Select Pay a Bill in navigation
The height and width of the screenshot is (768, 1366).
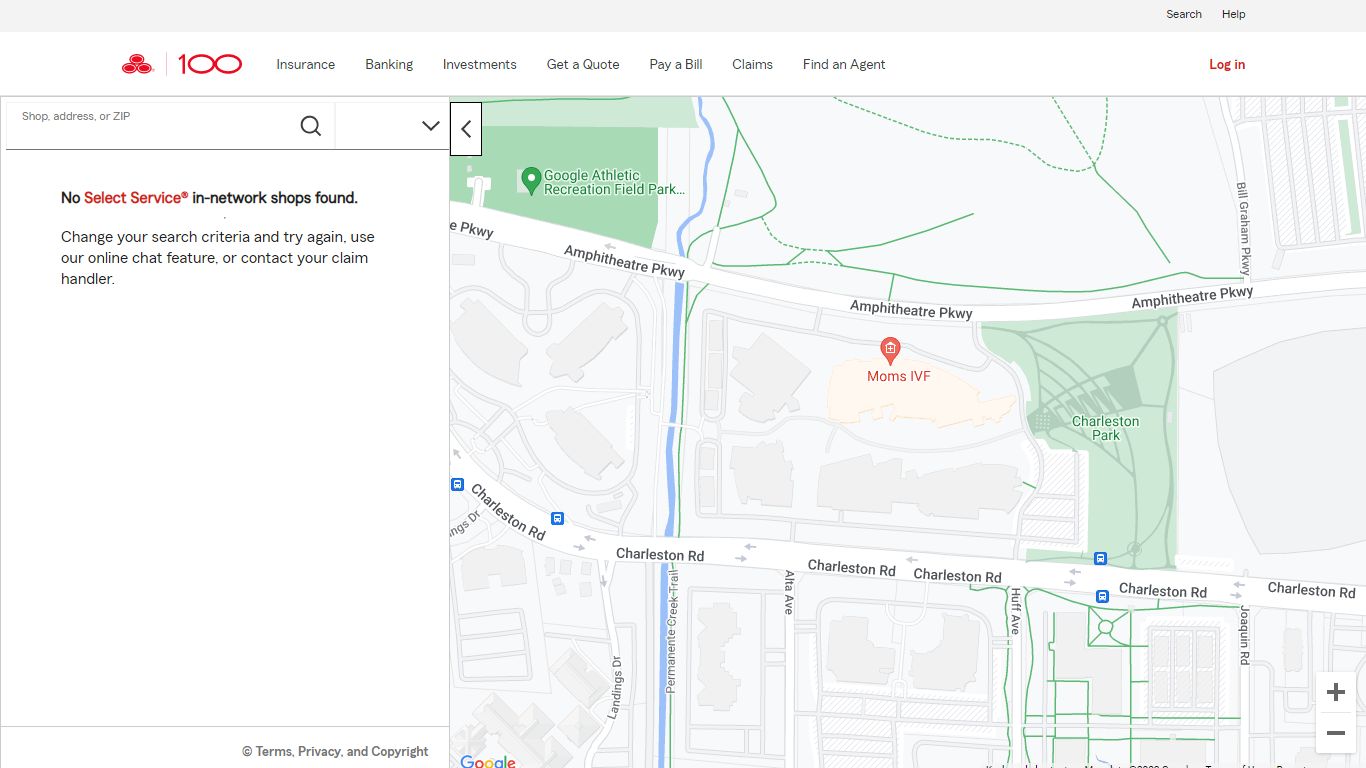point(676,64)
